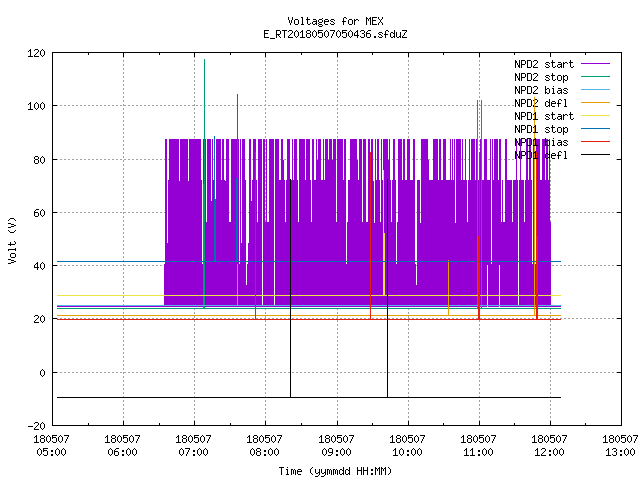The height and width of the screenshot is (480, 640).
Task: Click the 'Volt (V)' y-axis label
Action: (x=12, y=240)
